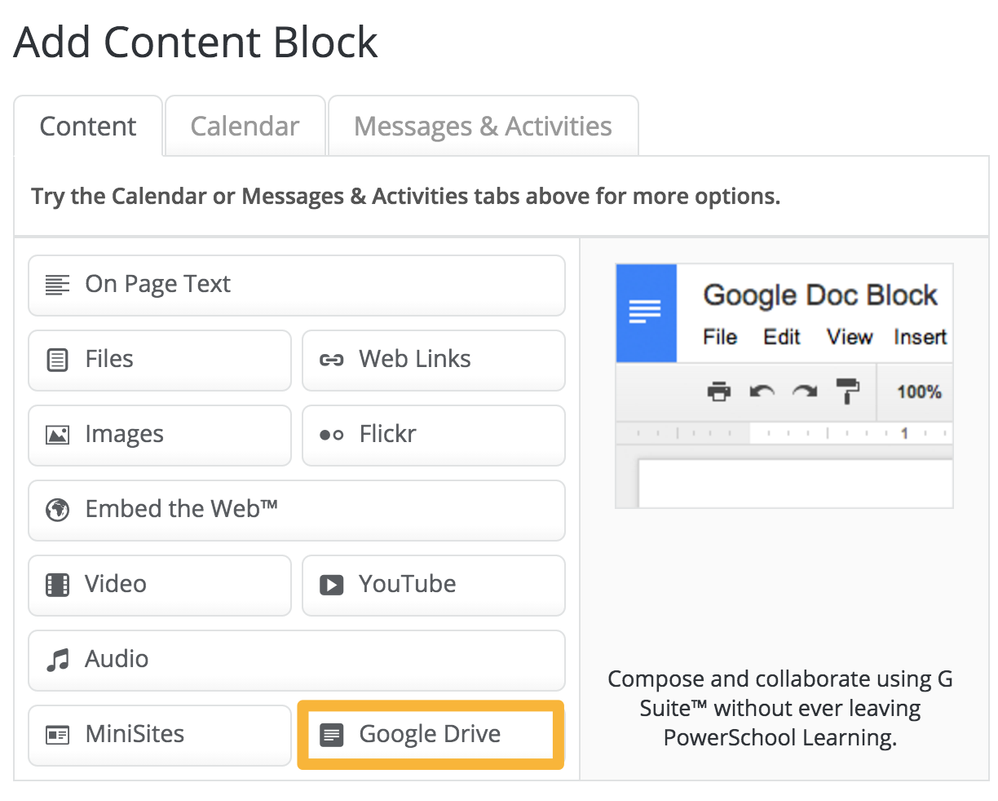Viewport: 998px width, 801px height.
Task: Select Embed the Web block
Action: point(297,511)
